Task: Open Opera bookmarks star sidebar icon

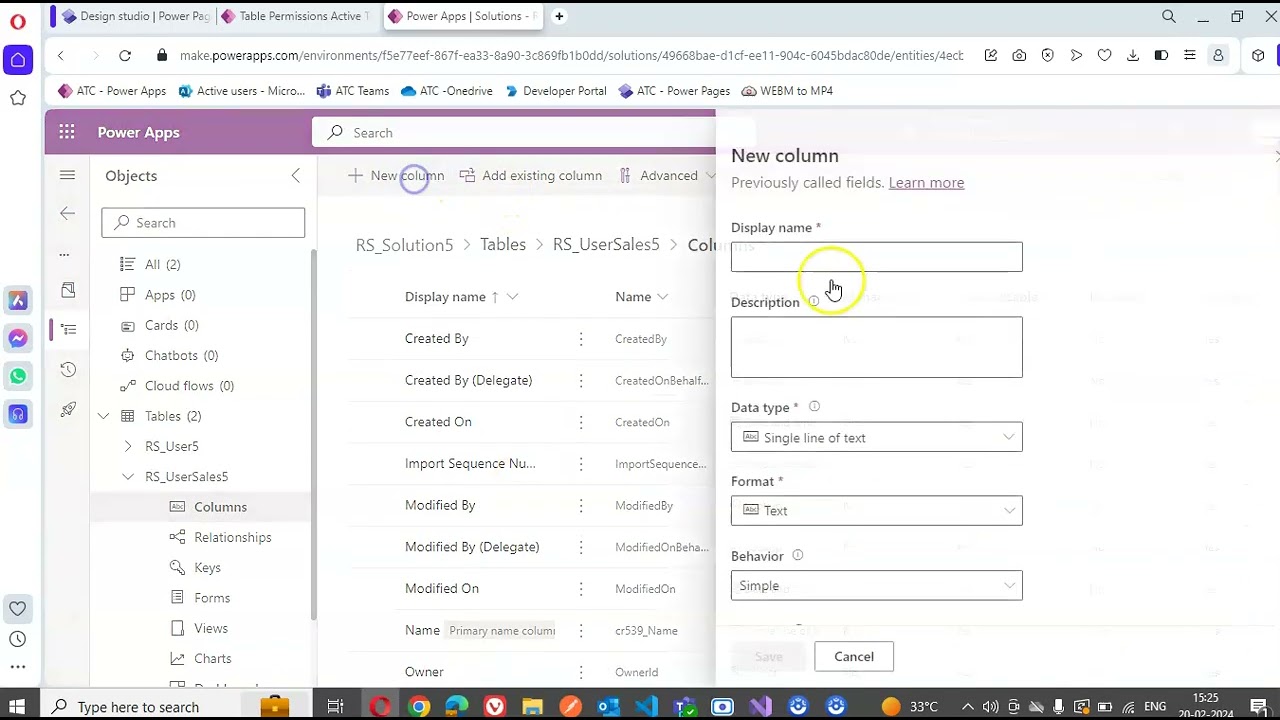Action: point(18,98)
